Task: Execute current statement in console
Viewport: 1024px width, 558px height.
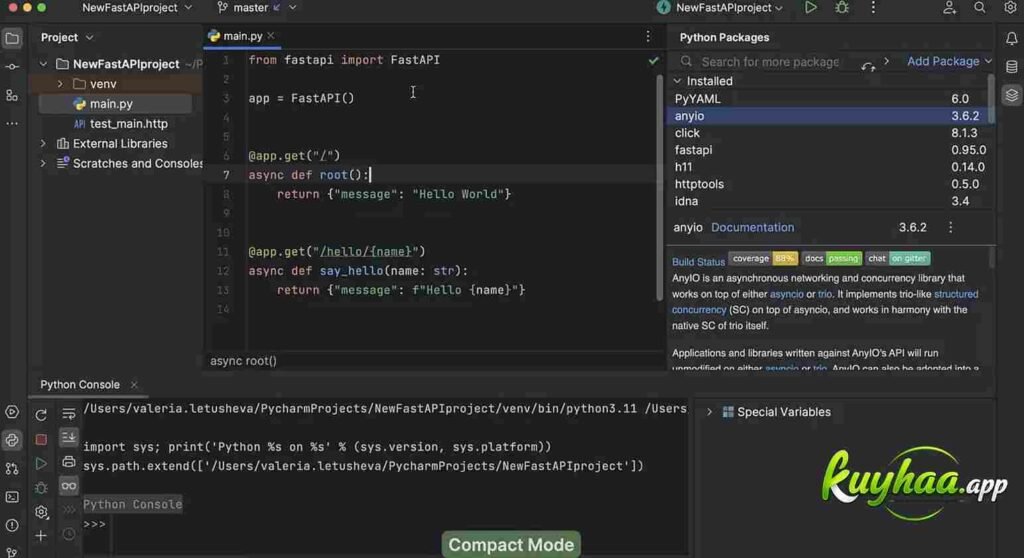Action: pyautogui.click(x=41, y=463)
